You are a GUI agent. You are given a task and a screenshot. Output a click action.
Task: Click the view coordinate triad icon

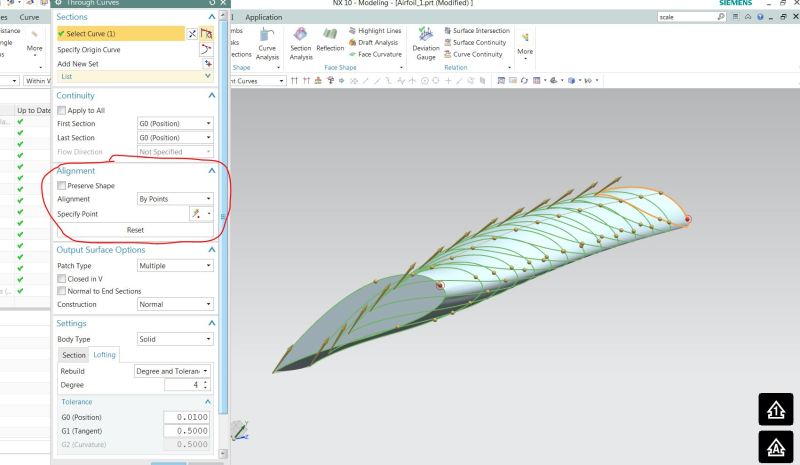coord(239,430)
